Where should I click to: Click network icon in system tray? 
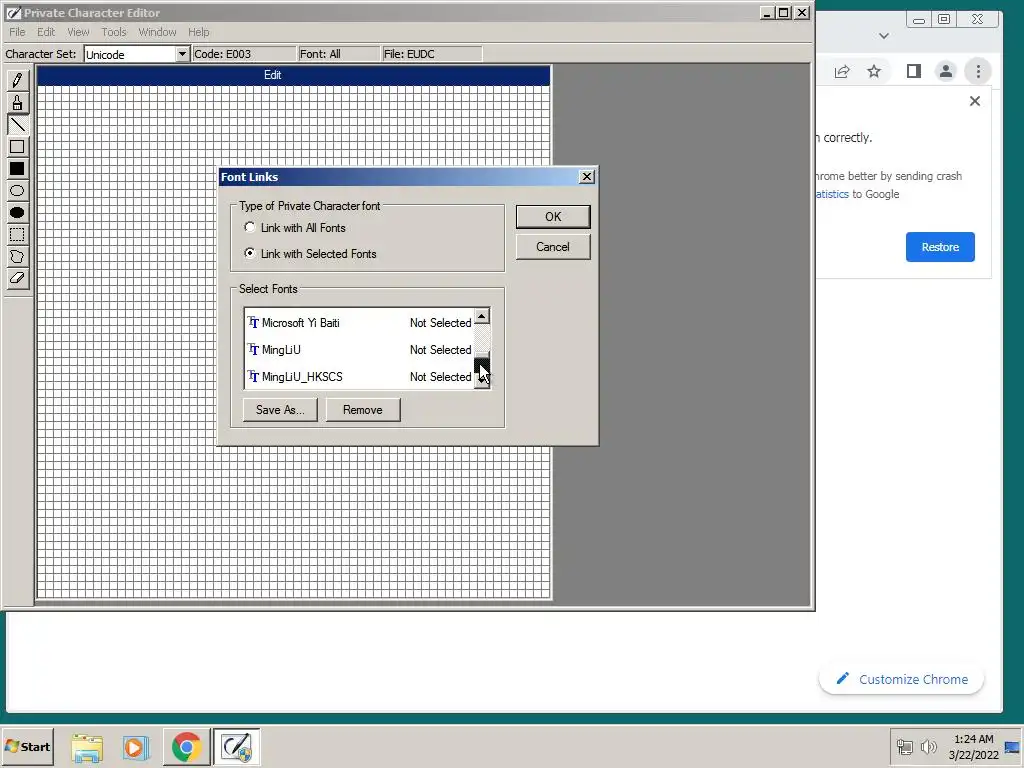pyautogui.click(x=904, y=746)
